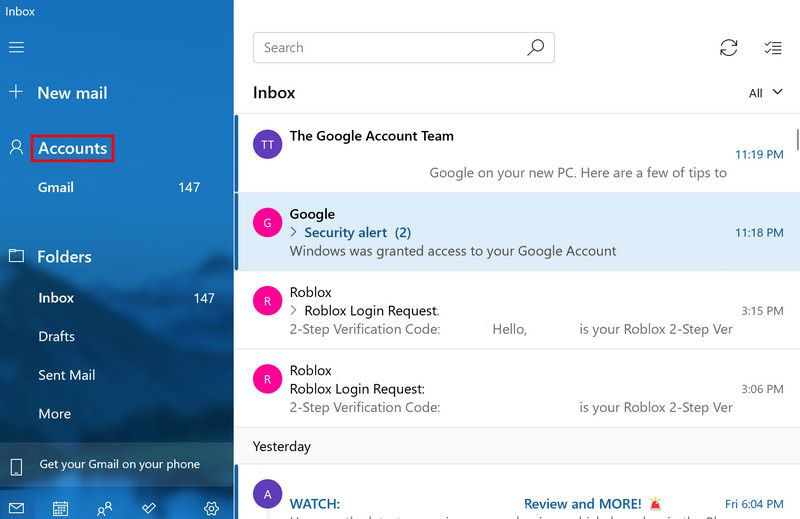This screenshot has width=800, height=519.
Task: Click the R avatar of 3:06 PM Roblox email
Action: tap(267, 379)
